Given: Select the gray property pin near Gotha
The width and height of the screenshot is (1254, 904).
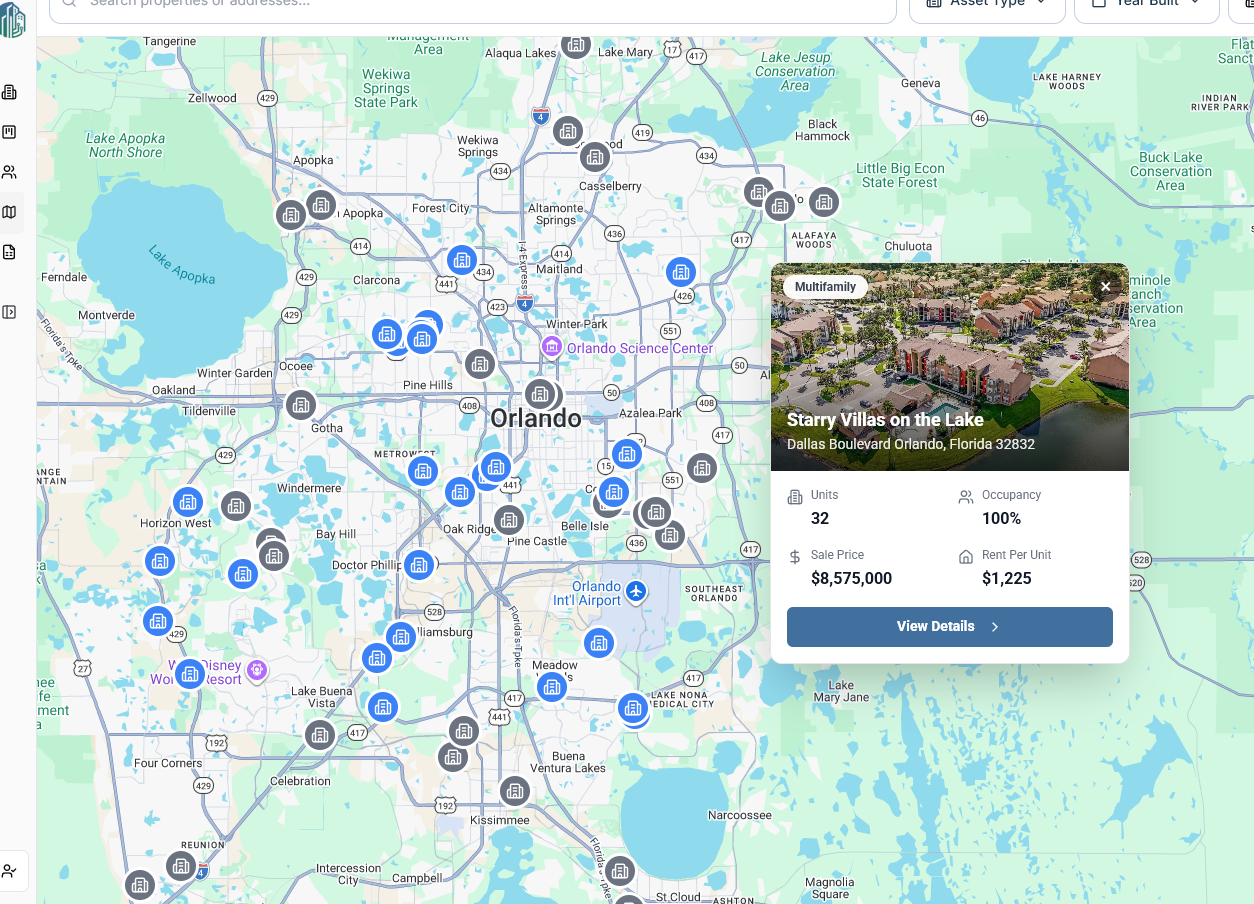Looking at the screenshot, I should (300, 405).
